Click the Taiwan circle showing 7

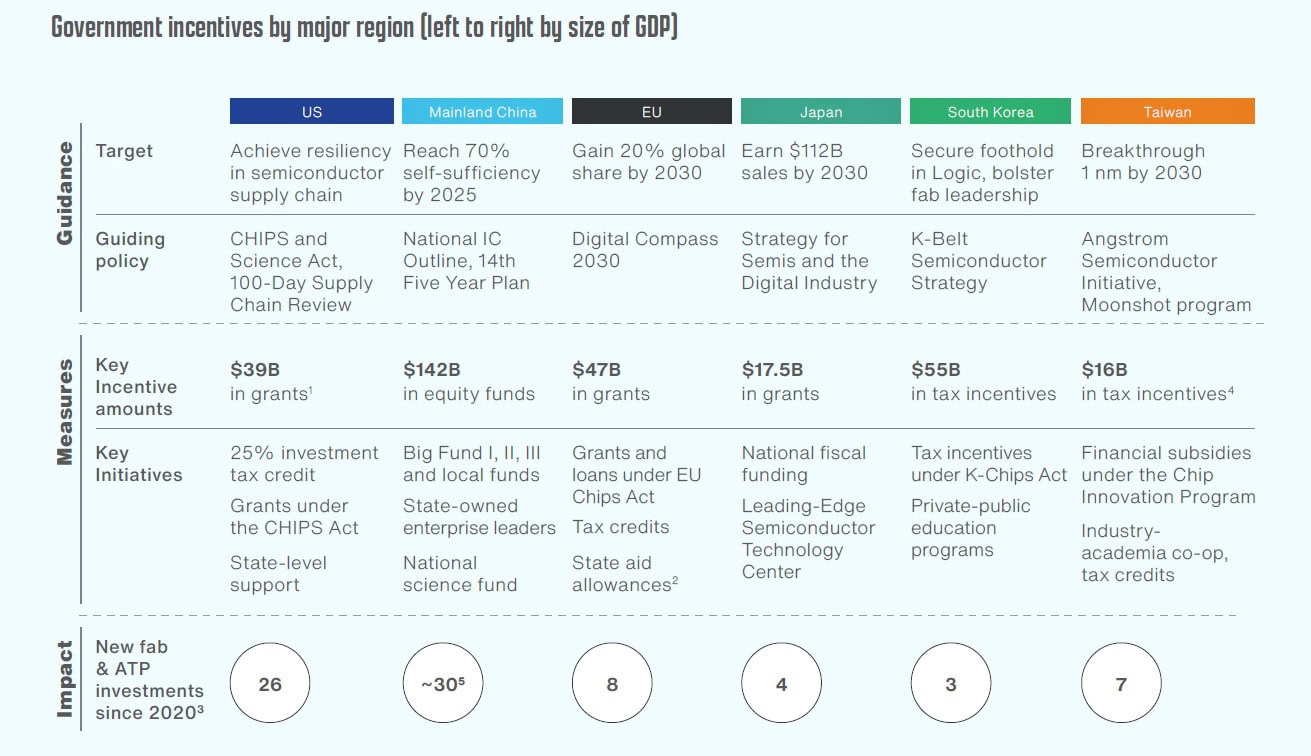[1121, 685]
